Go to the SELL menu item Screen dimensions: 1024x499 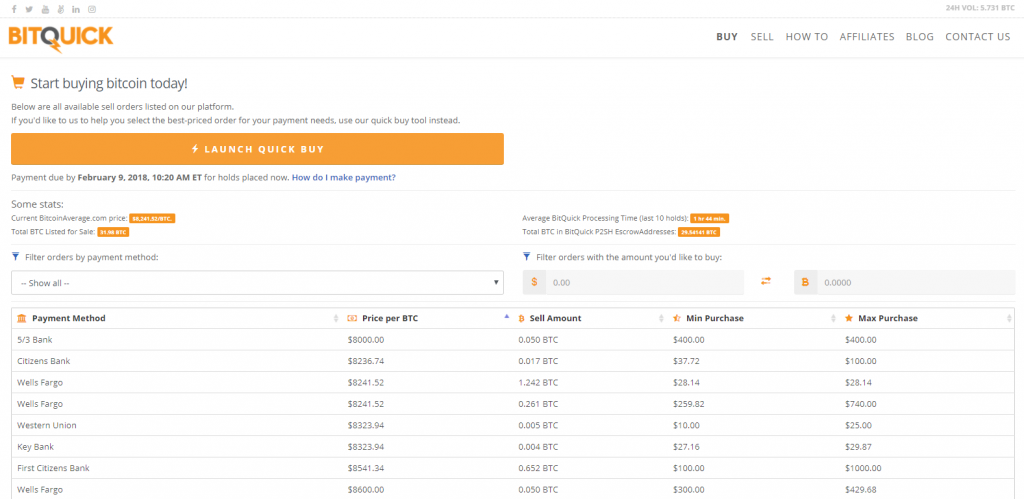762,37
